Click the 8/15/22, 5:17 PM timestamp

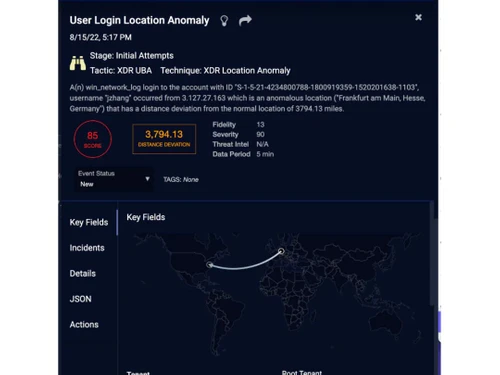(100, 37)
